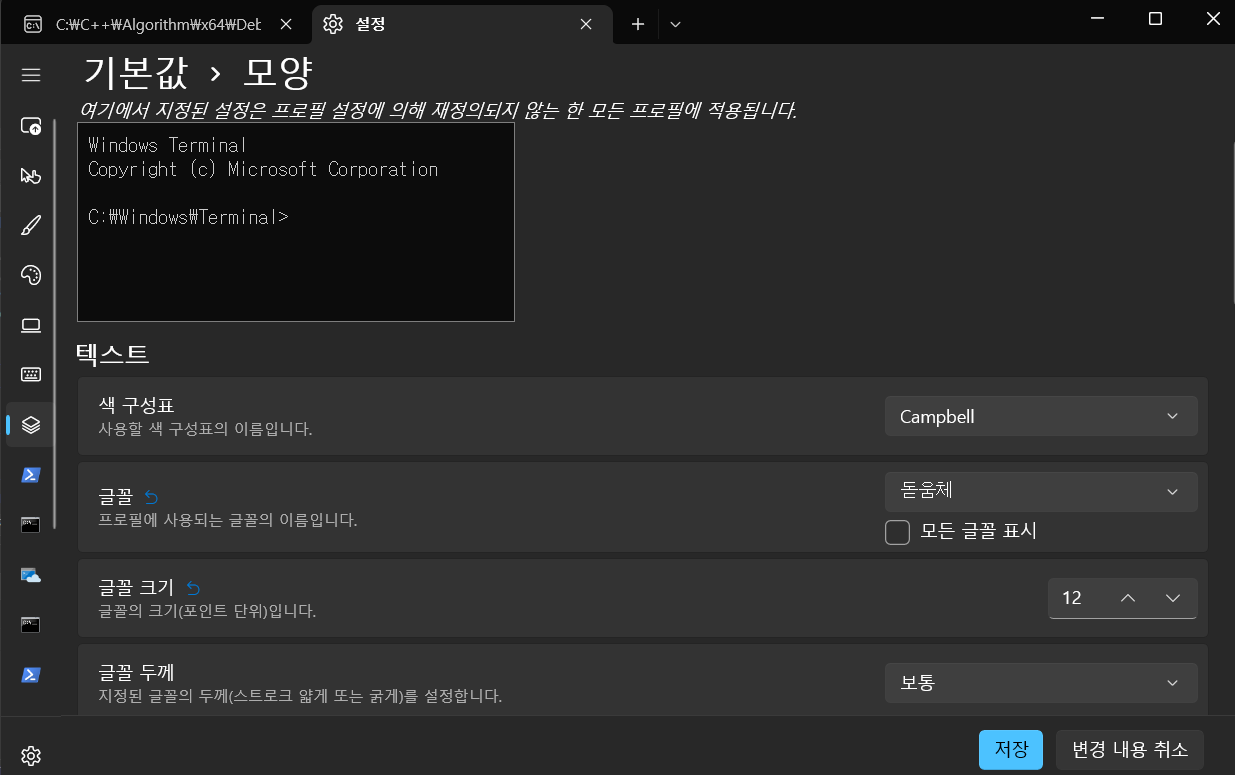Open the 색 구성표 color palette page
This screenshot has height=775, width=1235.
(x=30, y=275)
